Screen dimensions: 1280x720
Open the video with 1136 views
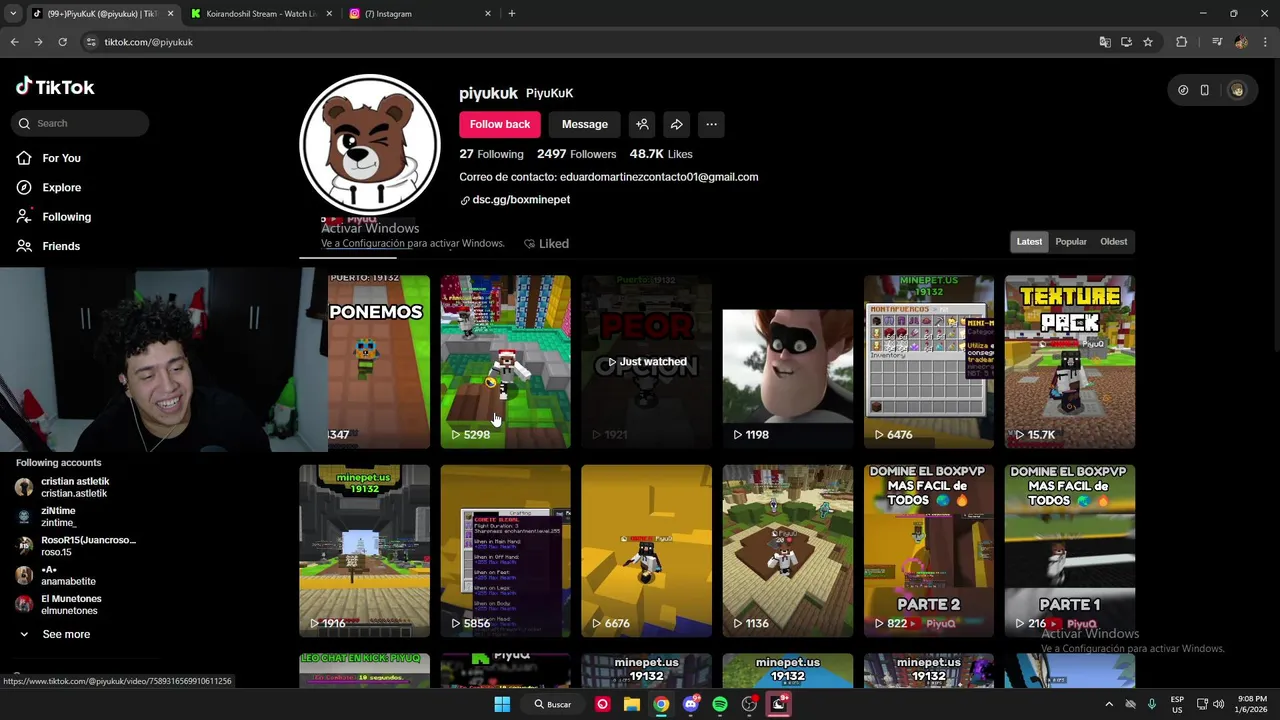click(788, 550)
